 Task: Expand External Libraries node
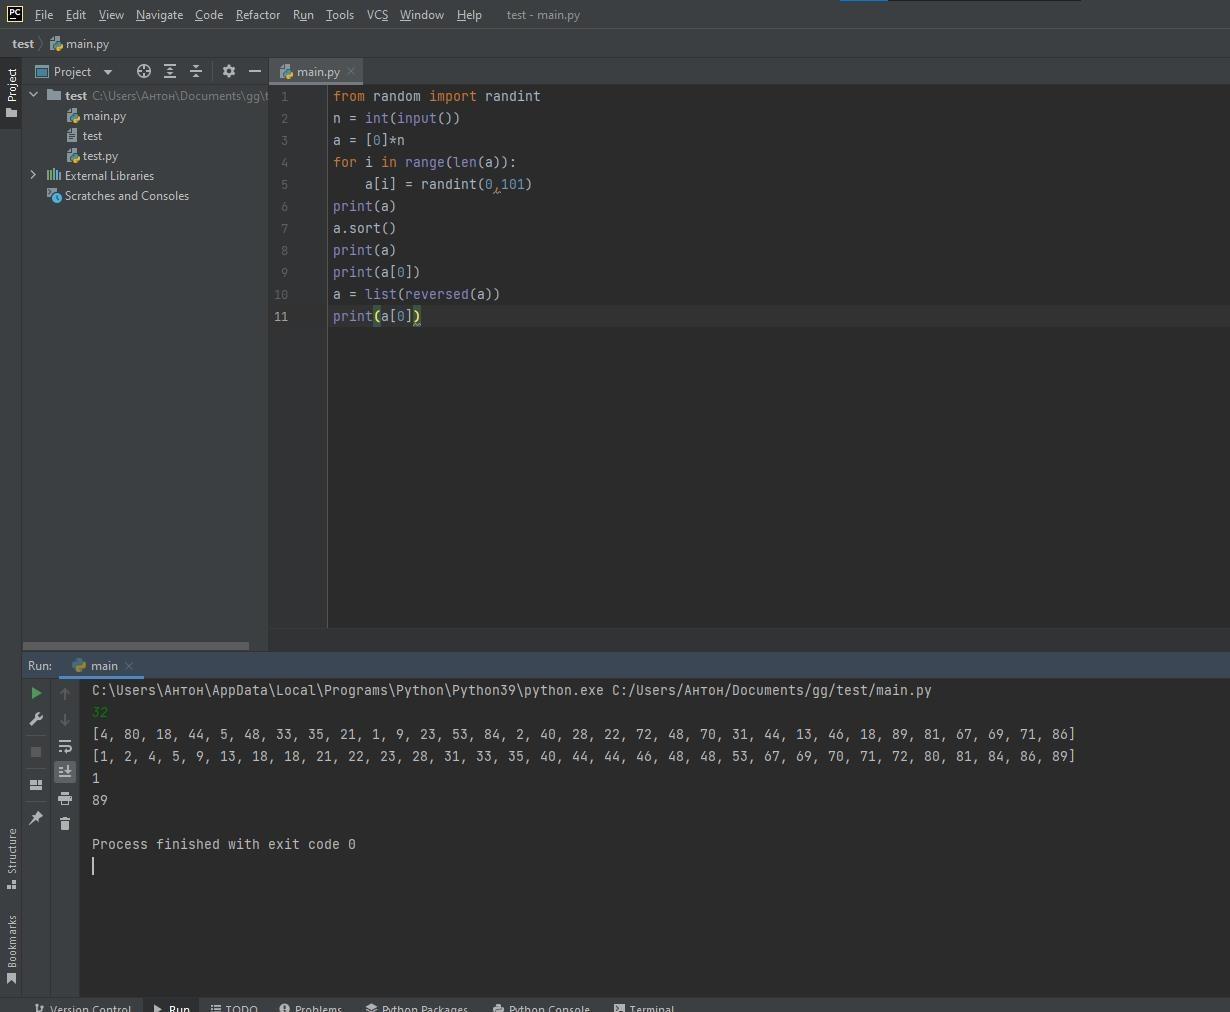pos(34,175)
